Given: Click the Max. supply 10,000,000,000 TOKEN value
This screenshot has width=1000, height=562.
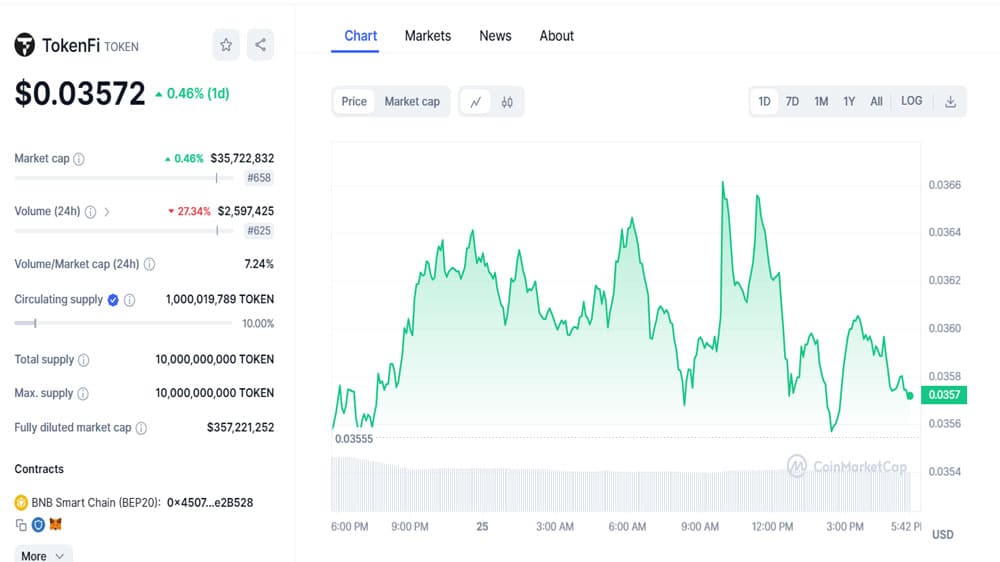Looking at the screenshot, I should (x=215, y=393).
